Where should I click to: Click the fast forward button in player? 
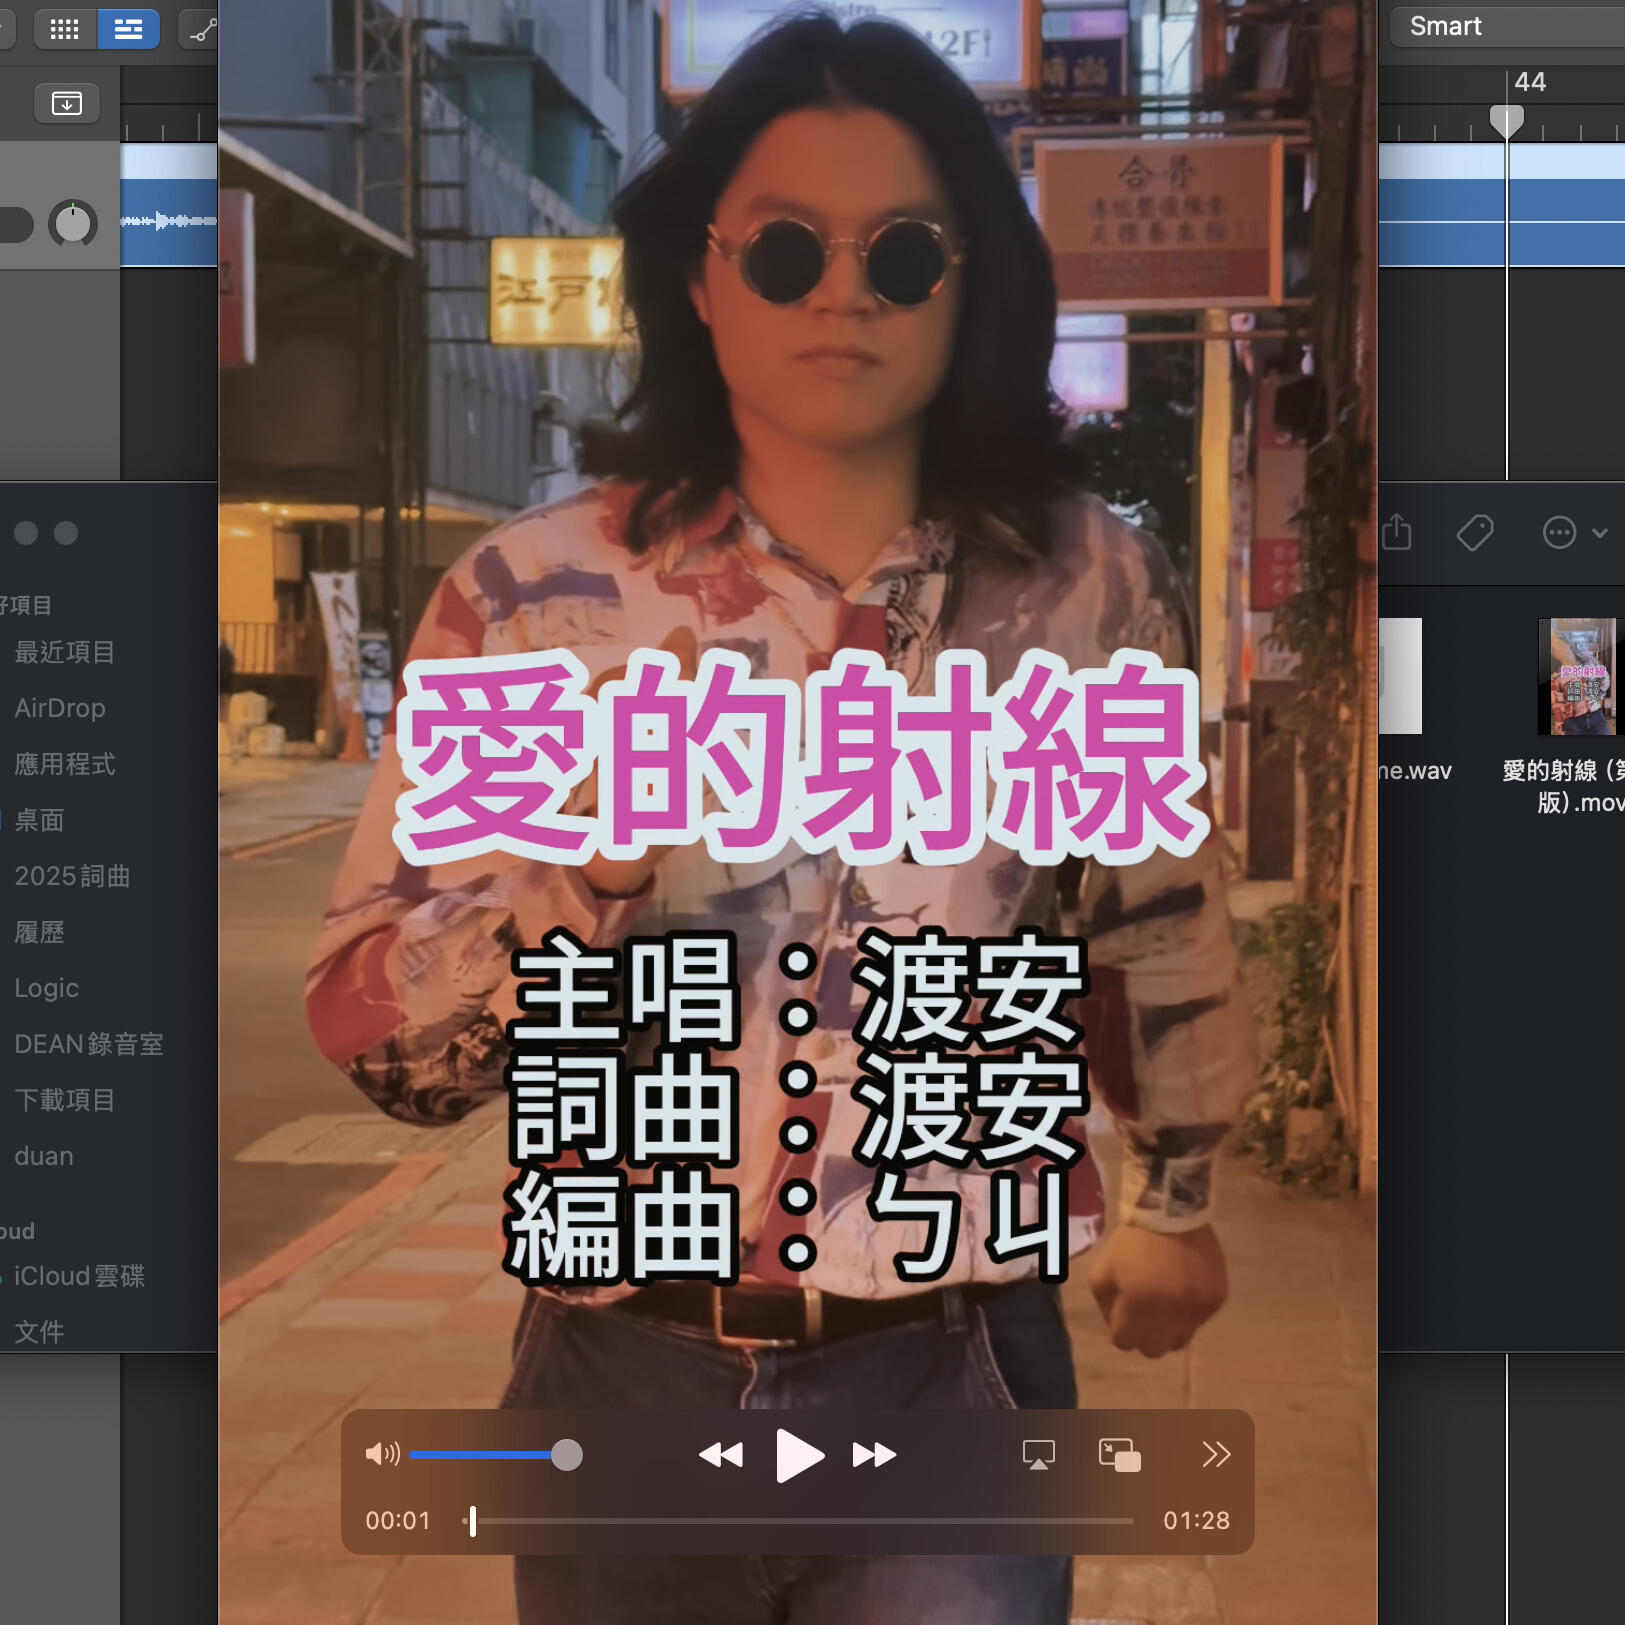(874, 1455)
